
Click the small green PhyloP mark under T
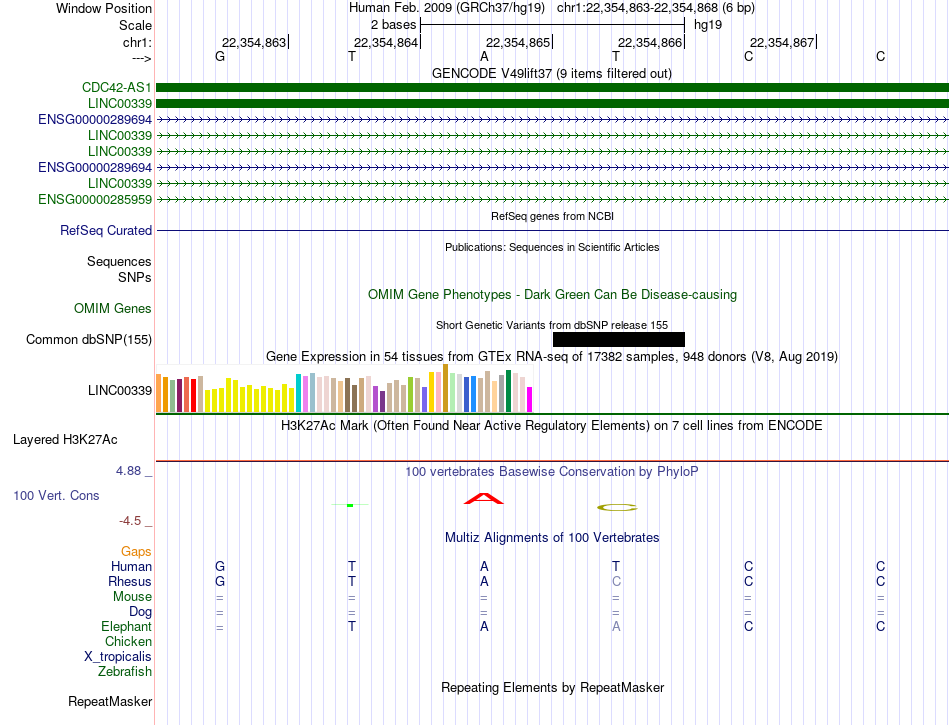point(350,505)
